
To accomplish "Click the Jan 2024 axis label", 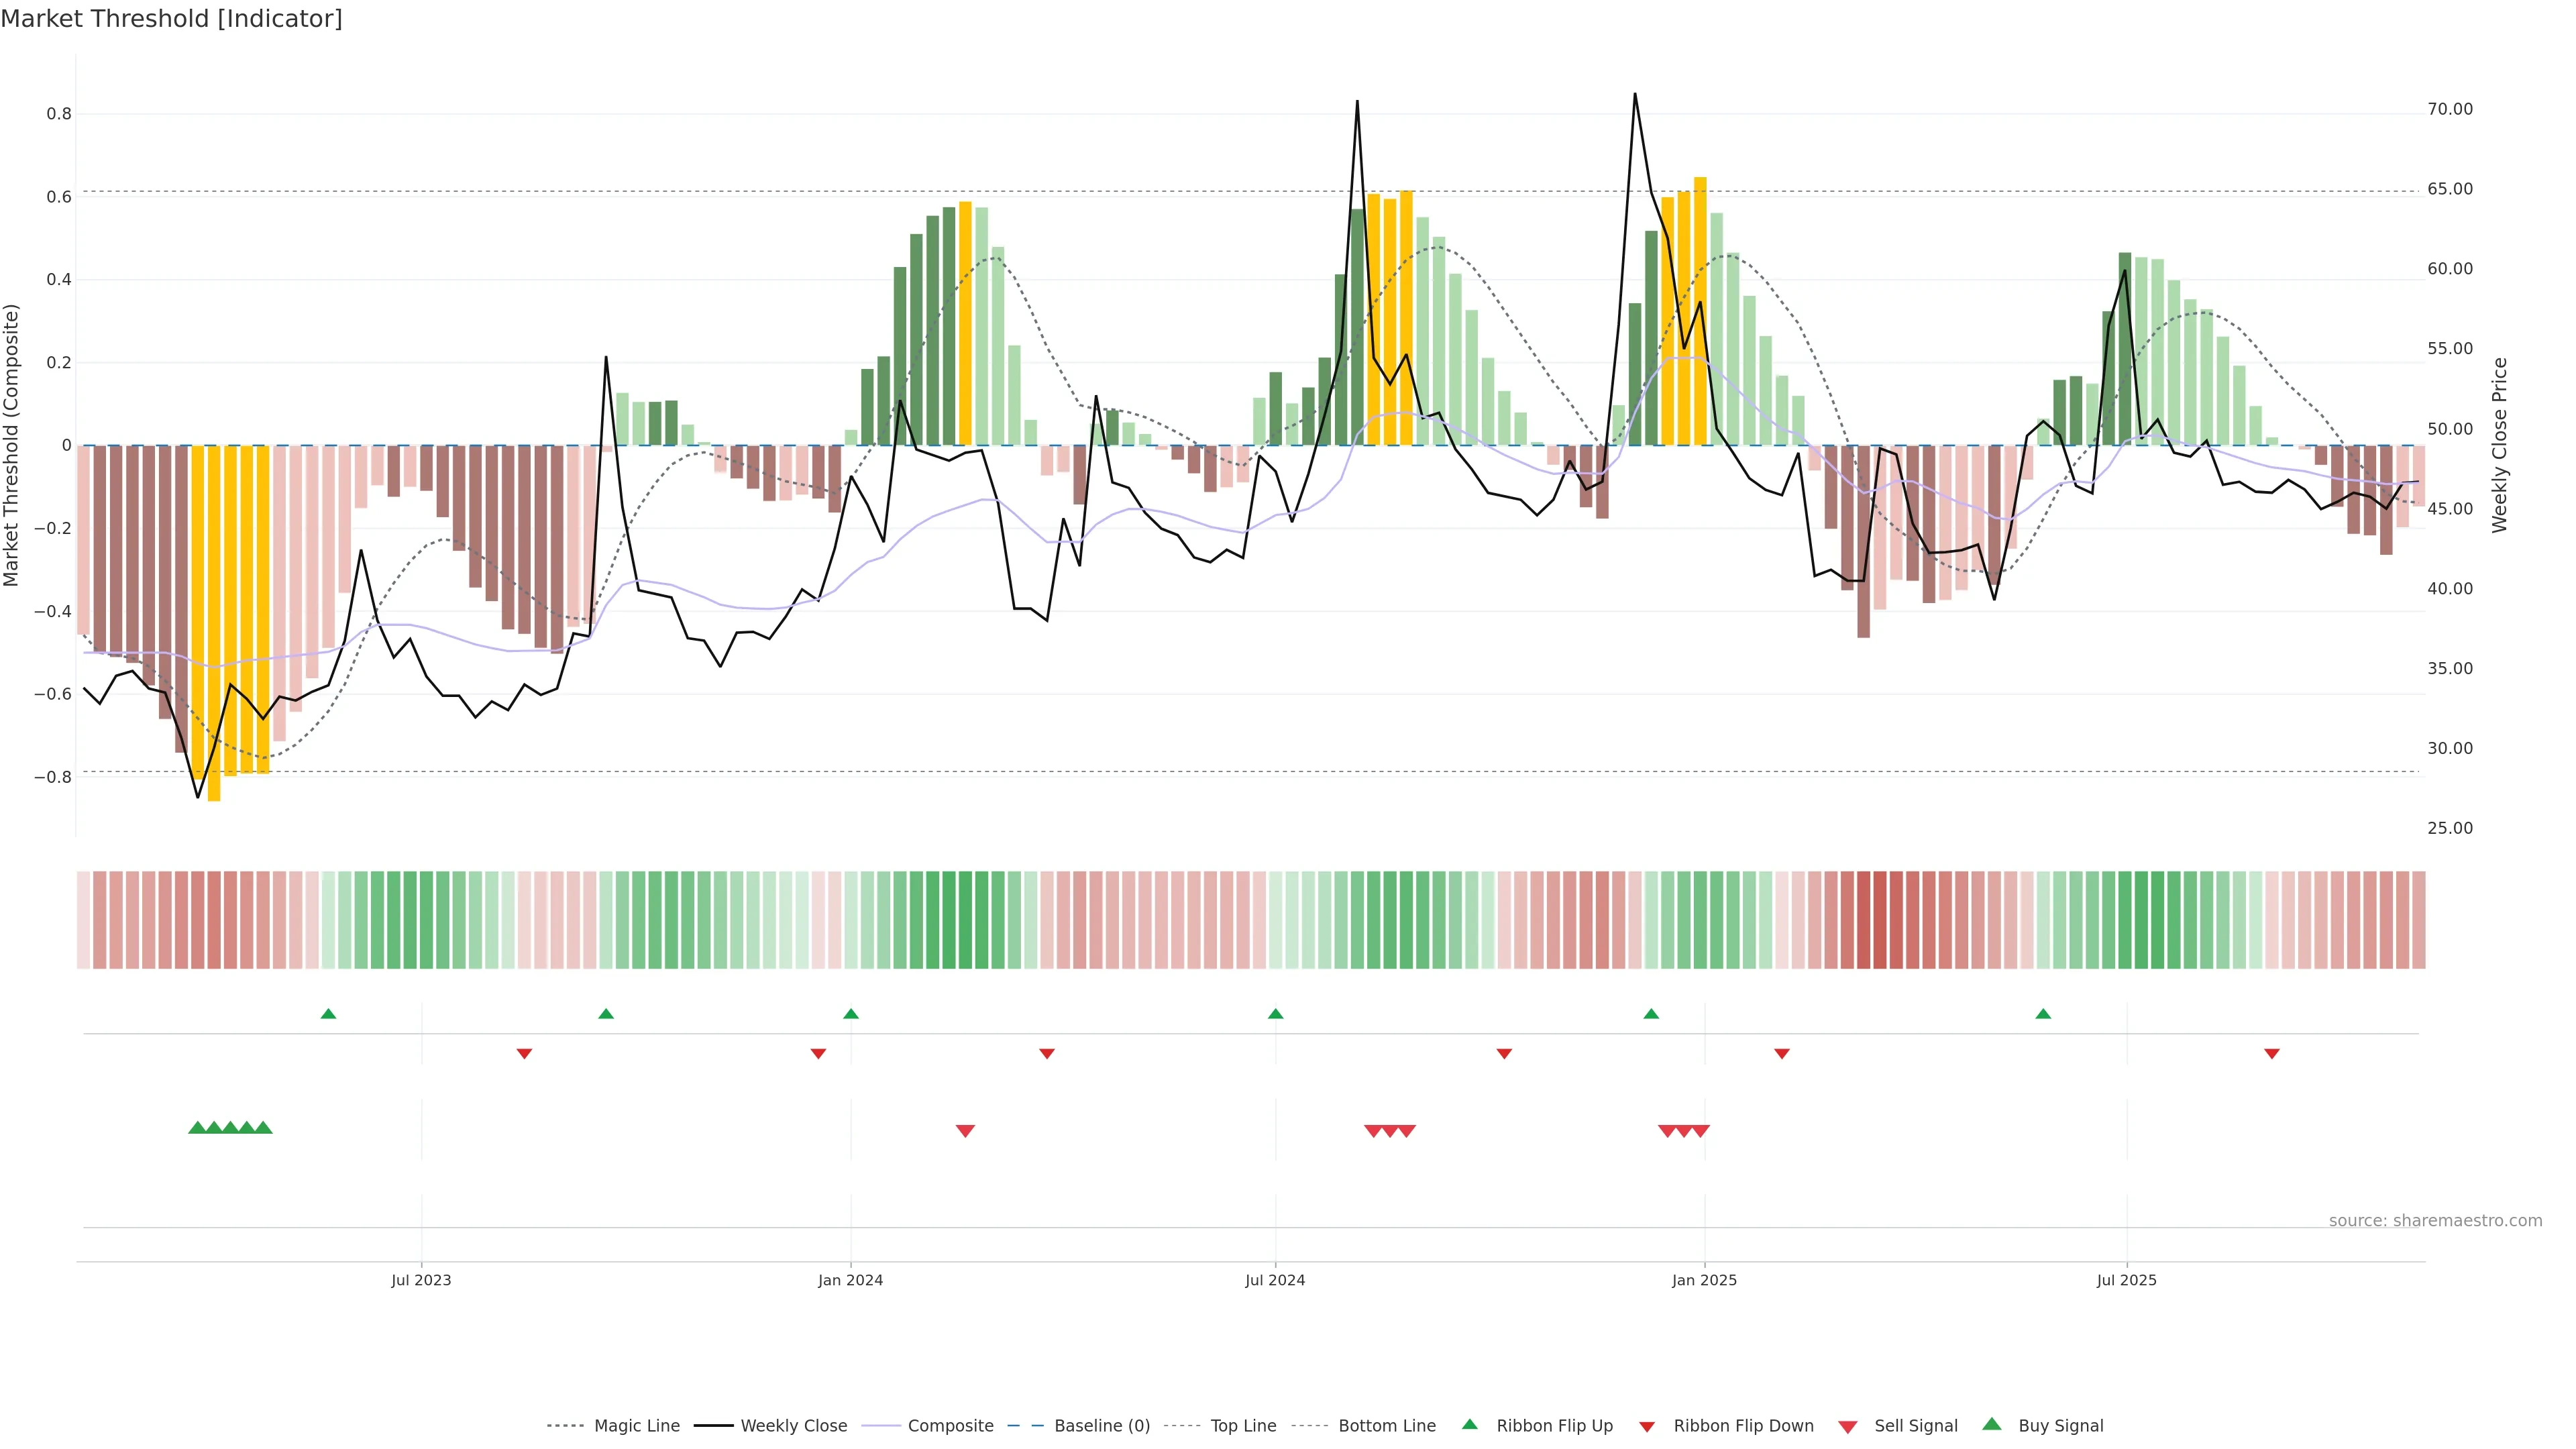I will [x=850, y=1280].
